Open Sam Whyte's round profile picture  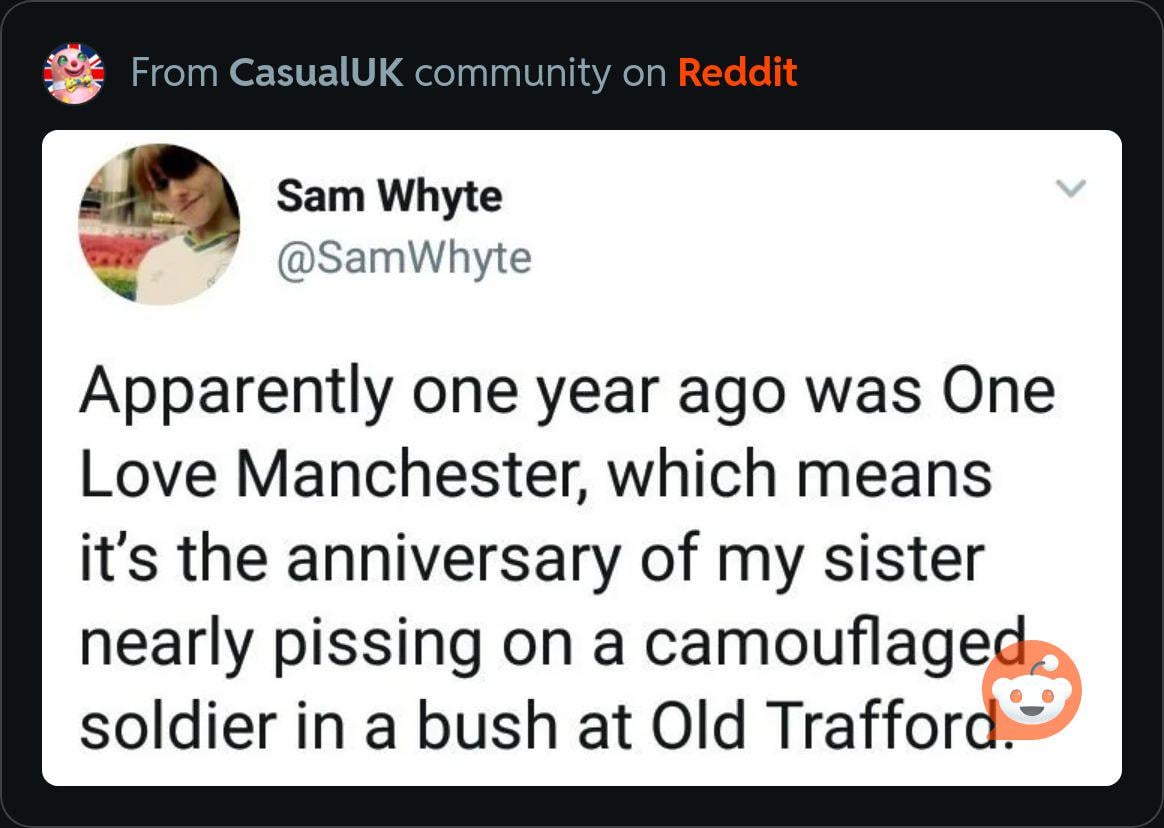160,224
